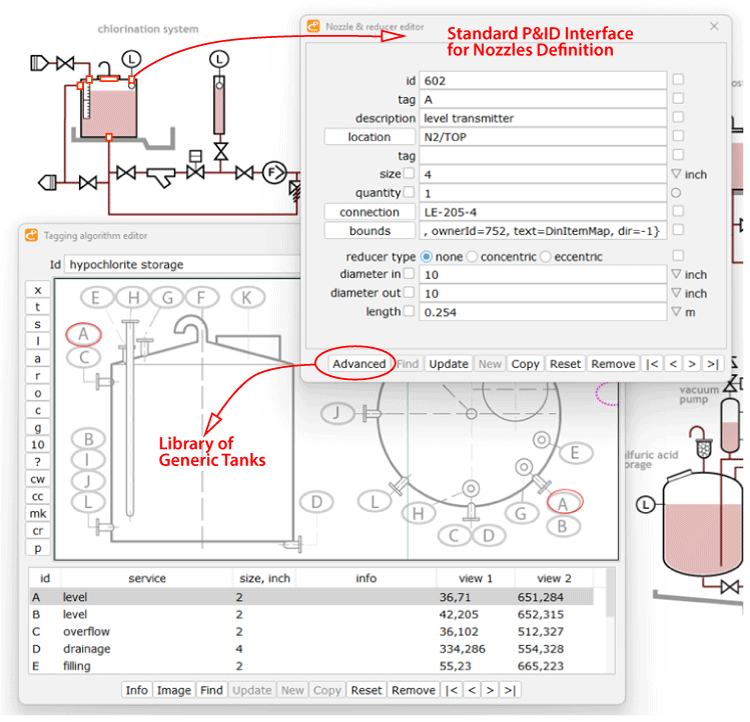The image size is (750, 722).
Task: Click Tagging algorithm editor window icon
Action: coord(32,236)
